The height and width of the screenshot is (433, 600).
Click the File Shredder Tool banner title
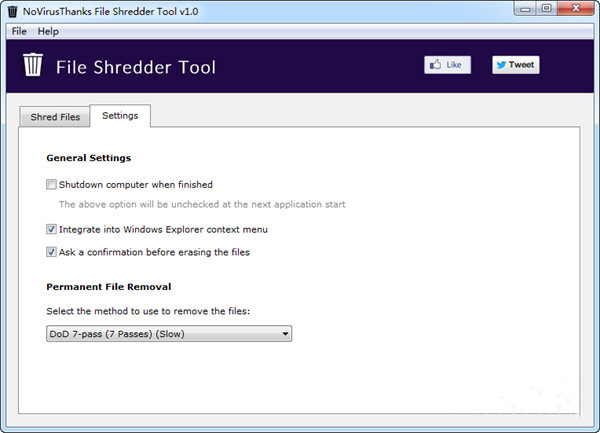[x=136, y=67]
